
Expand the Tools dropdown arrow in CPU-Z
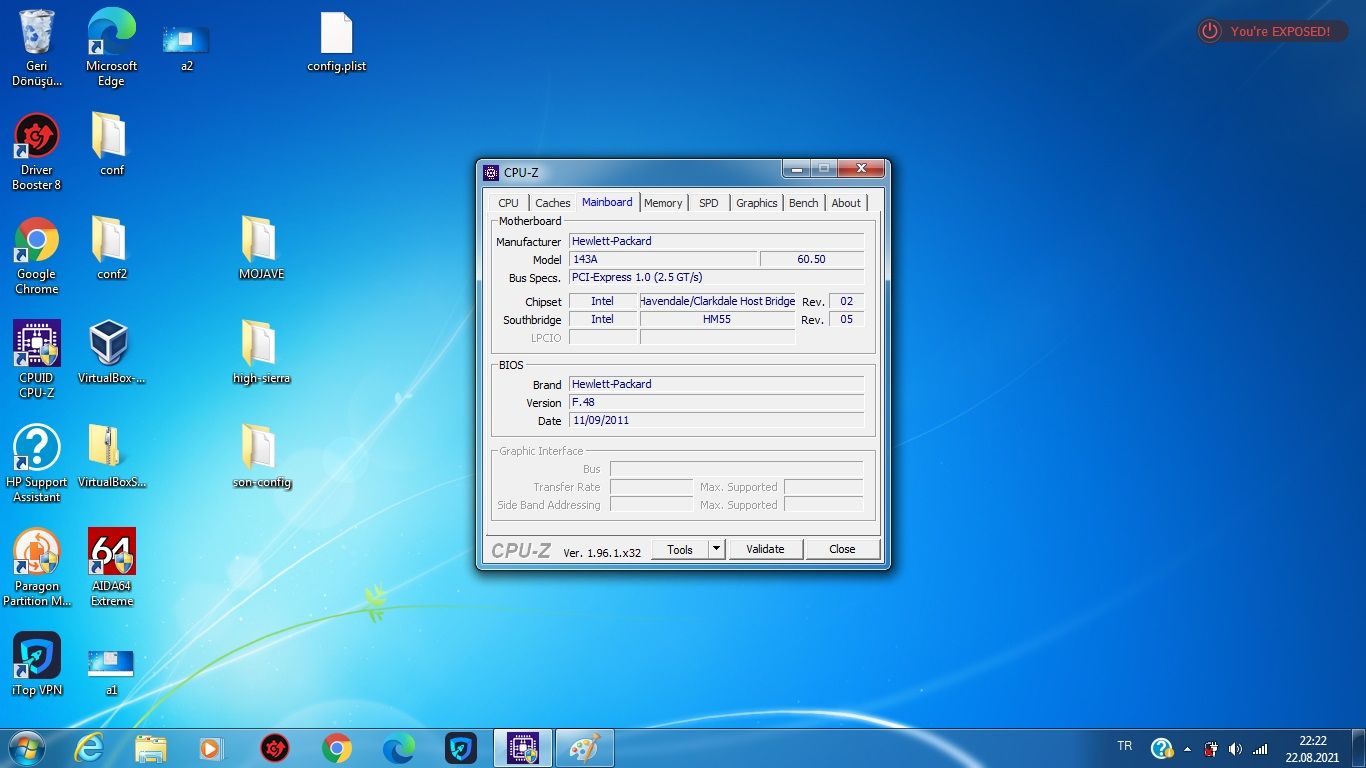pyautogui.click(x=716, y=549)
